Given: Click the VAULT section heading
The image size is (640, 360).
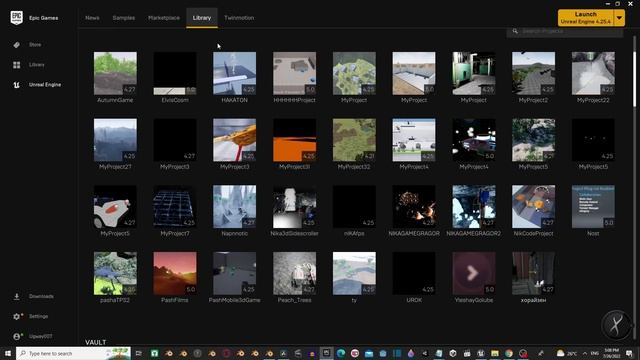Looking at the screenshot, I should (96, 342).
